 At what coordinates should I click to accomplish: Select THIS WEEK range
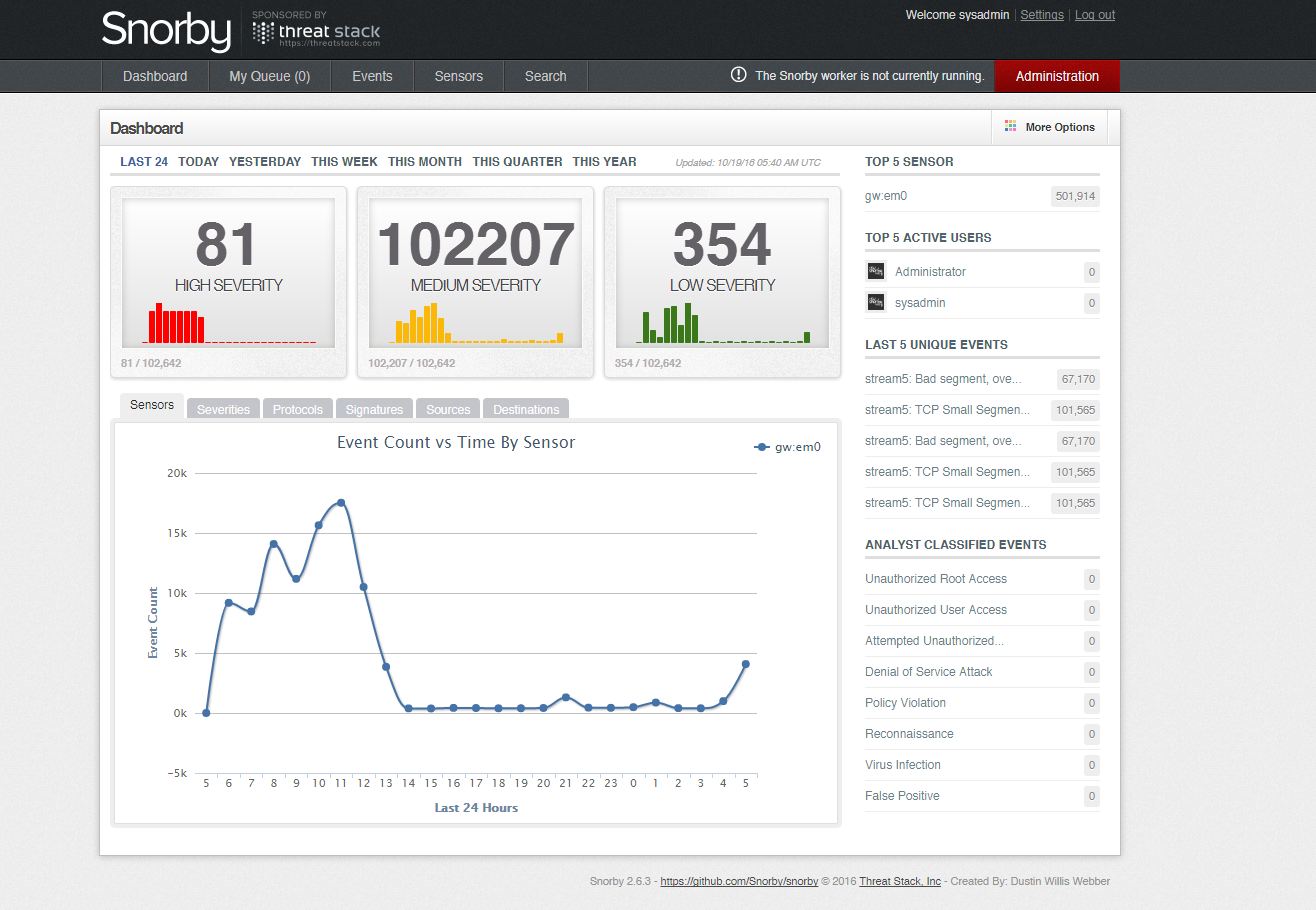(344, 161)
